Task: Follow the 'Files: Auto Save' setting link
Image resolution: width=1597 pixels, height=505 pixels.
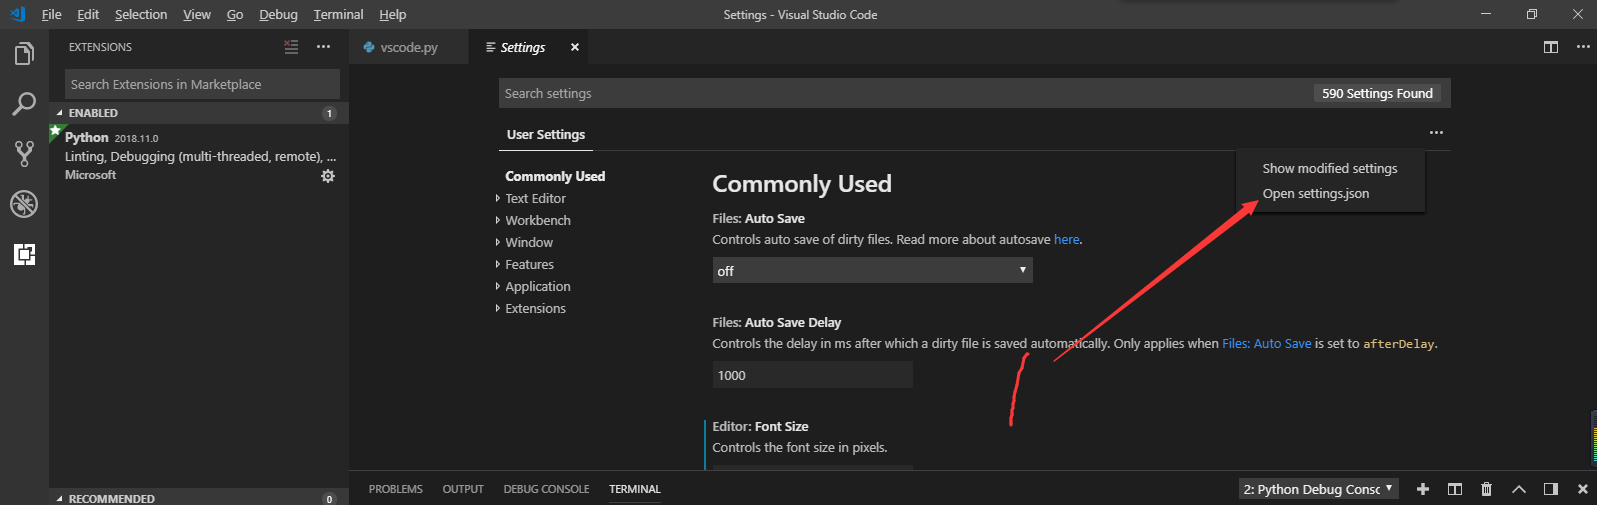Action: (x=1266, y=343)
